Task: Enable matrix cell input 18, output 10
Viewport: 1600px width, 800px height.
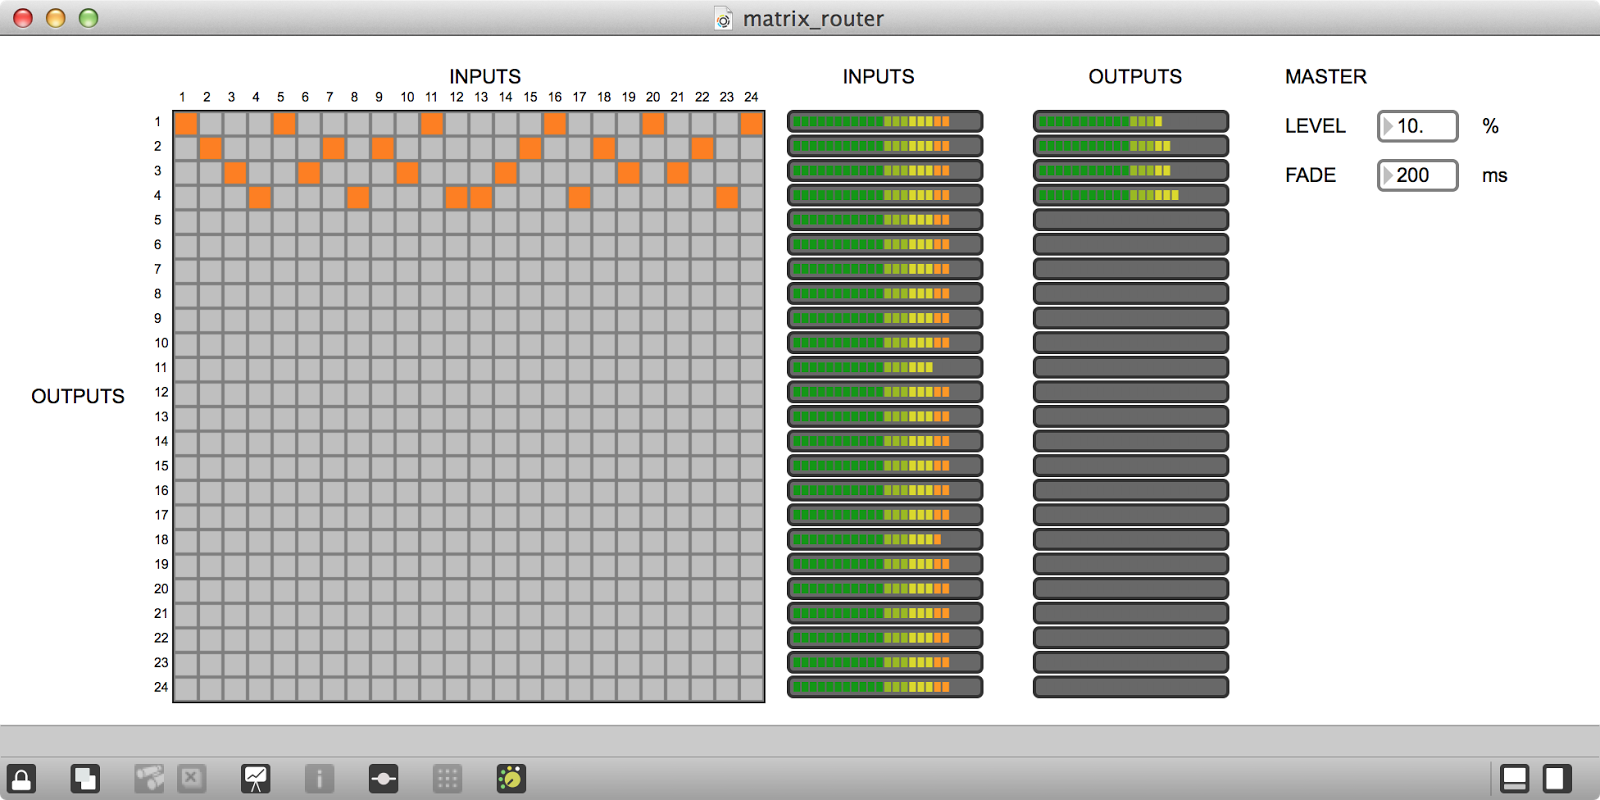Action: (x=604, y=345)
